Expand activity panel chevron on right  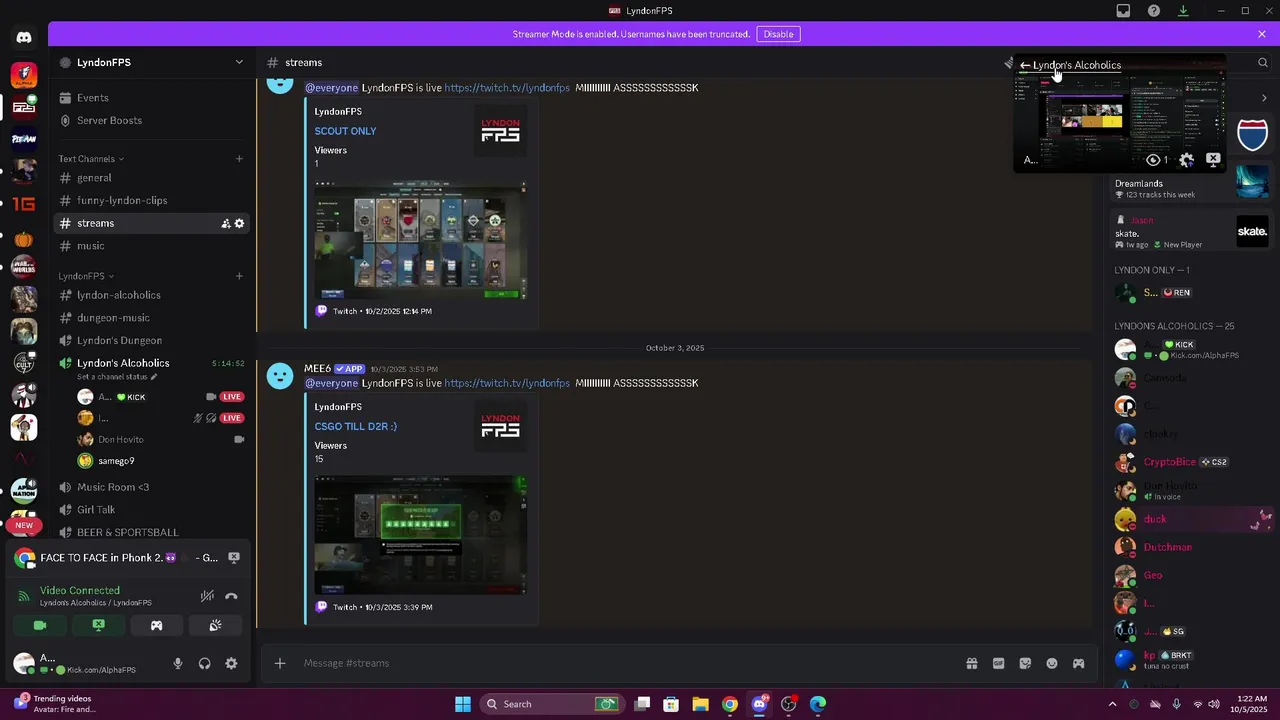(x=1264, y=98)
